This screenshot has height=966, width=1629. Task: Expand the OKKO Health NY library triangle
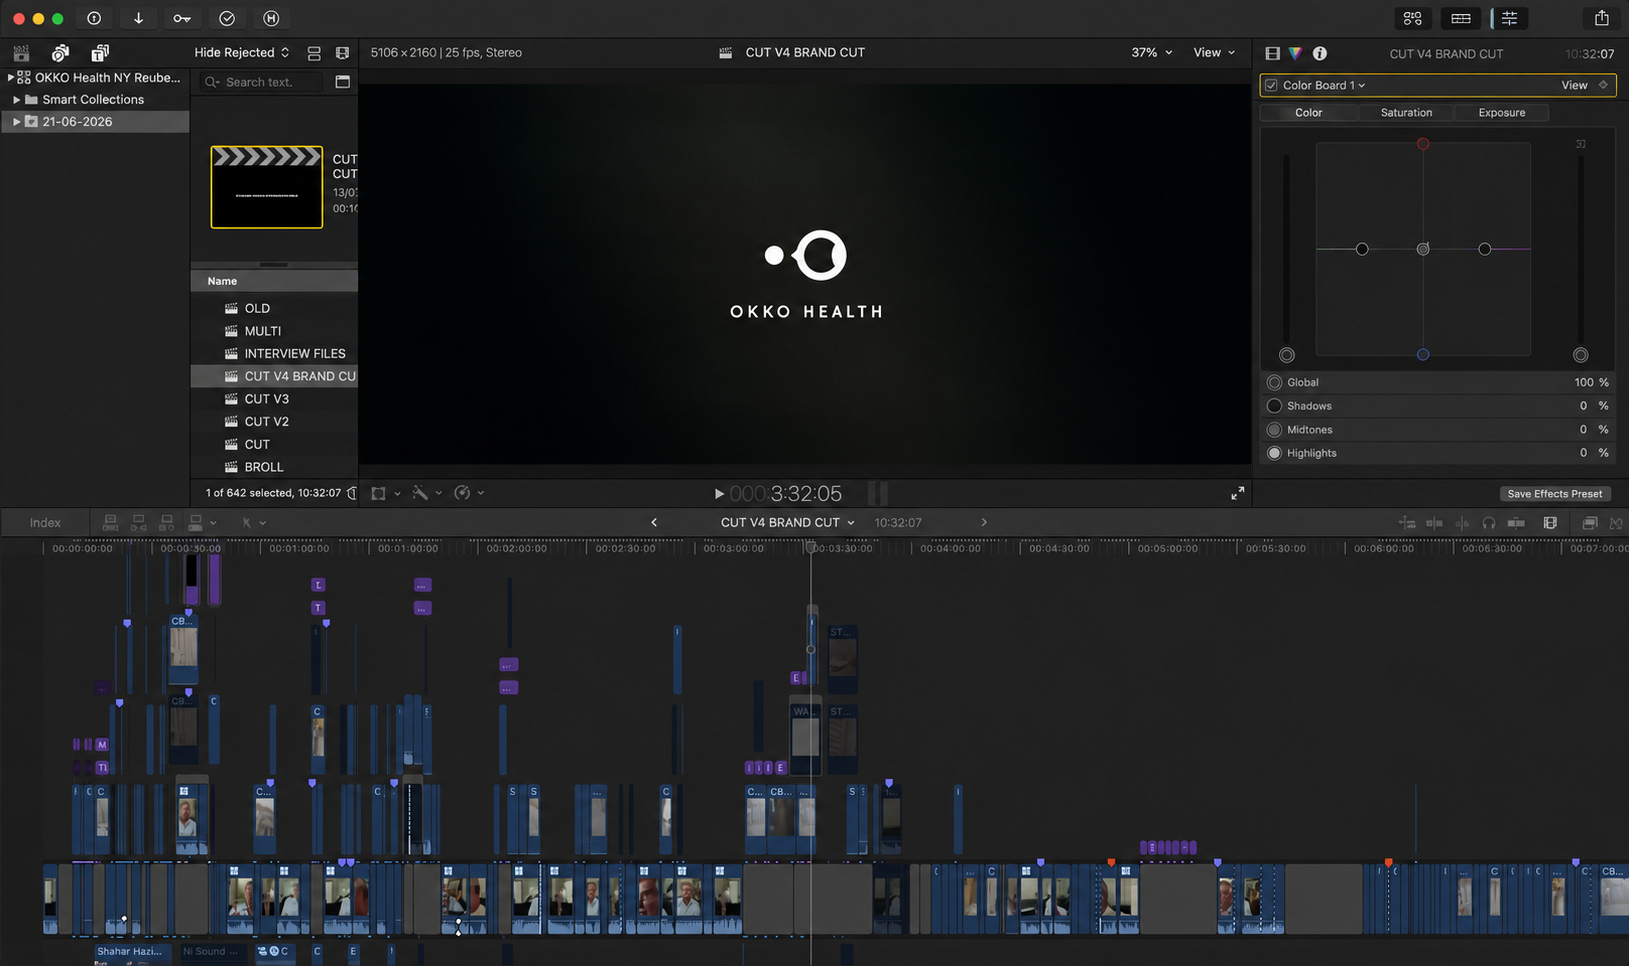(10, 77)
